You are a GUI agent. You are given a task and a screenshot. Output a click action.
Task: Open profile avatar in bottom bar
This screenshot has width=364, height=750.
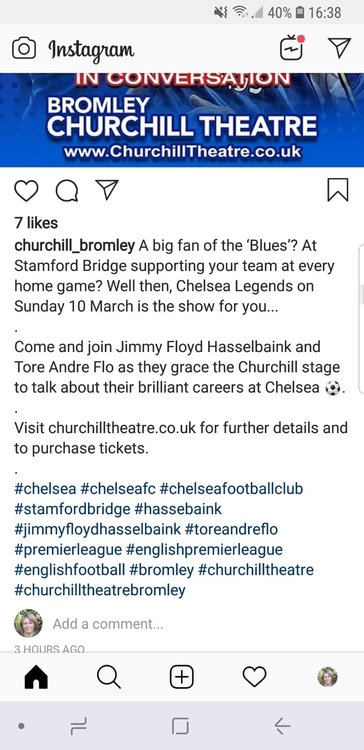328,677
